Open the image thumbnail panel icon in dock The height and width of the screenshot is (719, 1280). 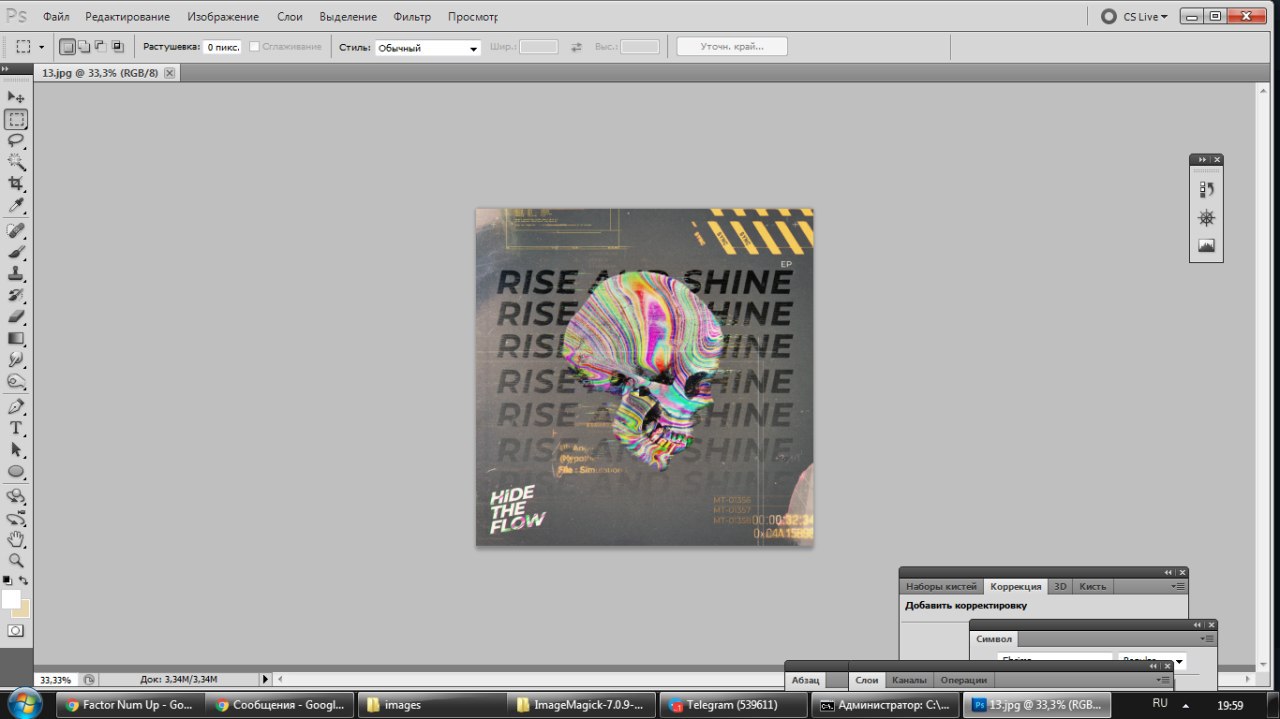[x=1206, y=246]
